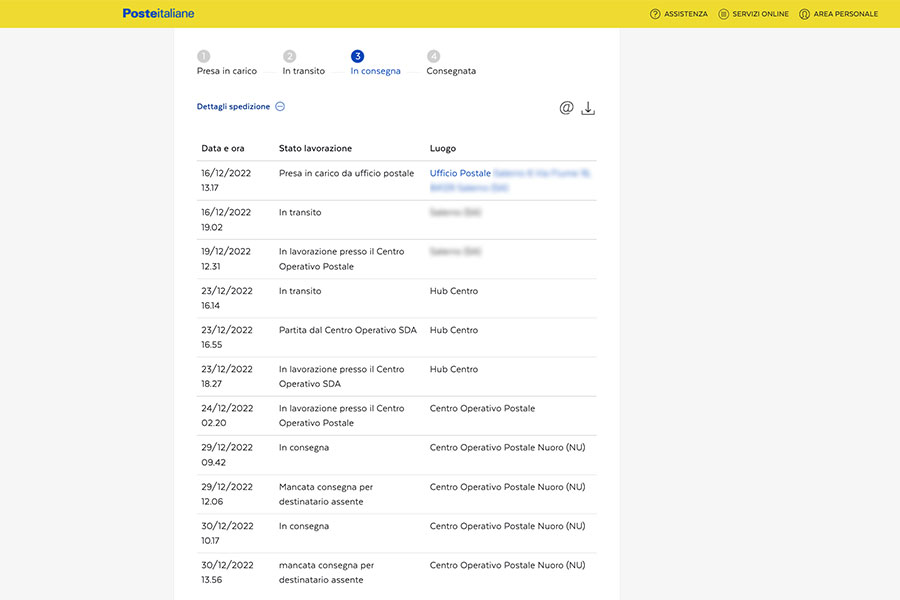The width and height of the screenshot is (900, 600).
Task: Click the Stato lavorazione column header
Action: tap(315, 148)
